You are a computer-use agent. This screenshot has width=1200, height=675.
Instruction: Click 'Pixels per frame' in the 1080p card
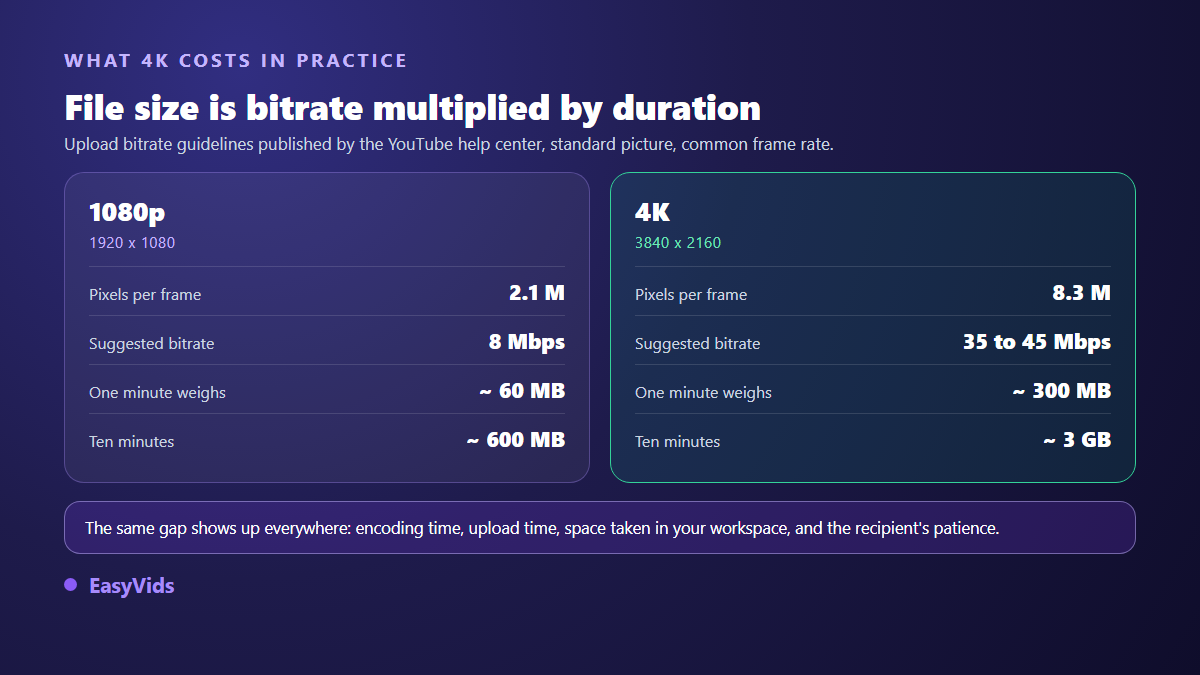coord(145,295)
